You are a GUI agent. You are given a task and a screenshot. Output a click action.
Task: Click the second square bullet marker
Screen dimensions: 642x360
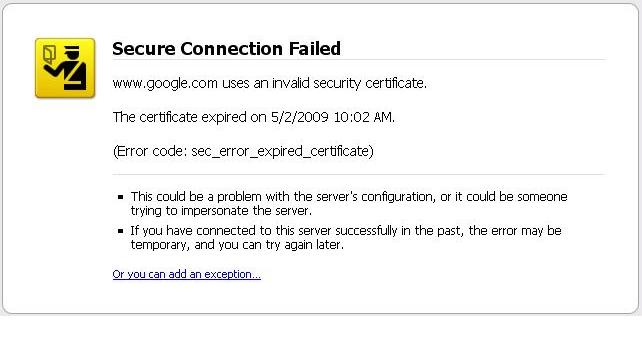(x=120, y=231)
